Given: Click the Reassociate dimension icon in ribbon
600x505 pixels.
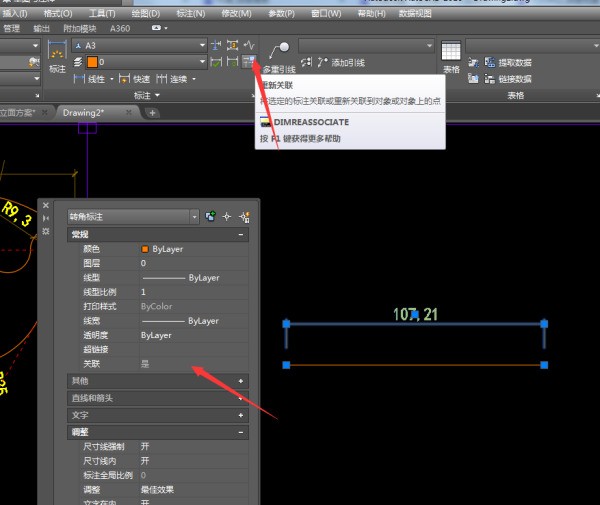Looking at the screenshot, I should tap(247, 62).
